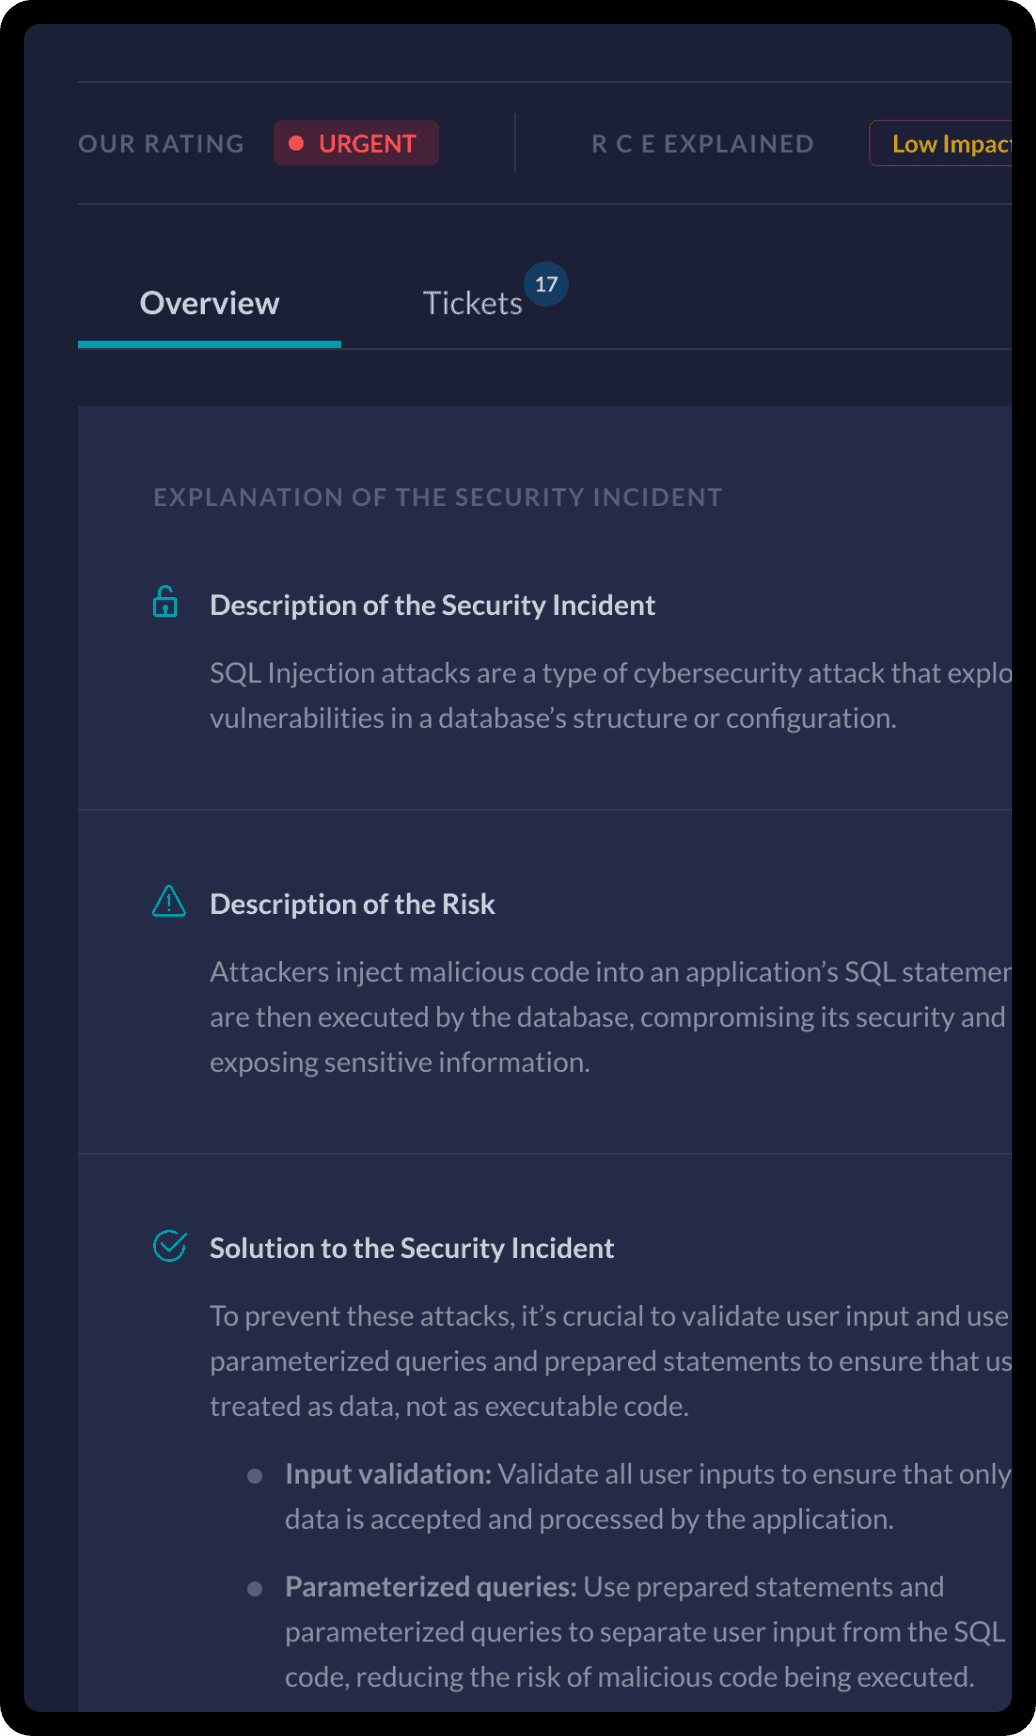Select the Solution to the Security Incident heading
Image resolution: width=1036 pixels, height=1736 pixels.
[411, 1248]
